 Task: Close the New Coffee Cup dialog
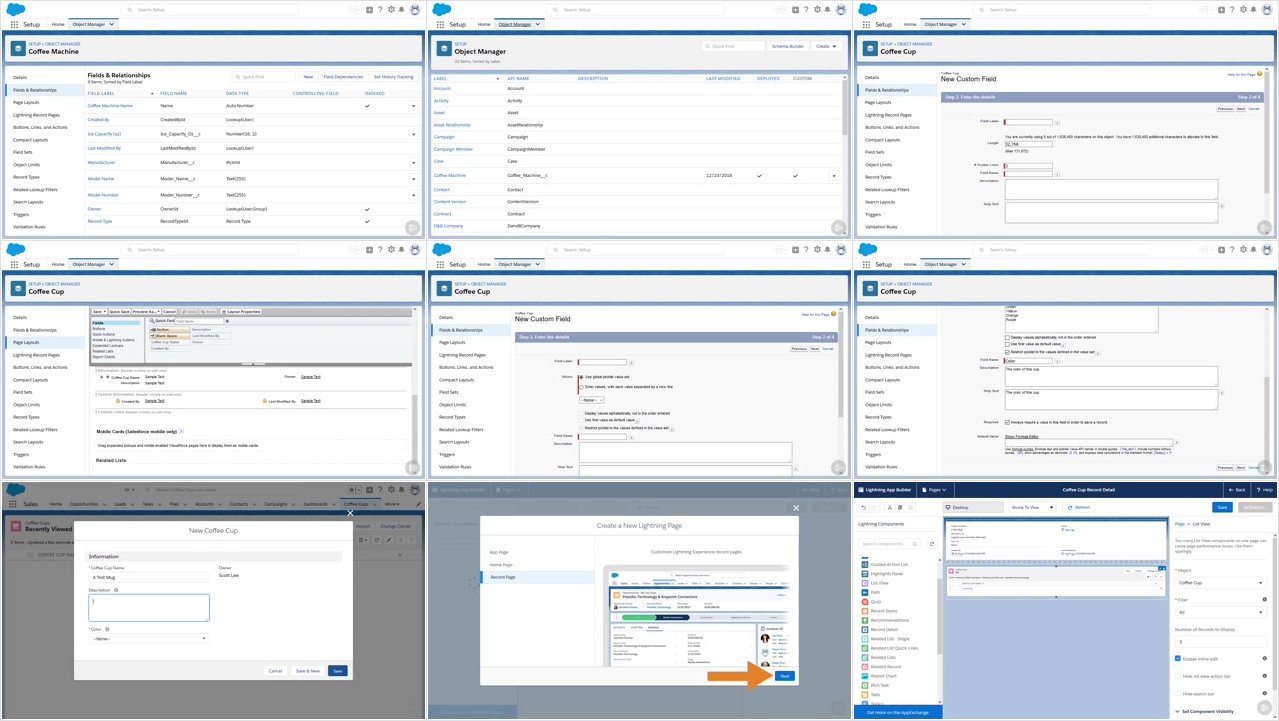[x=349, y=513]
